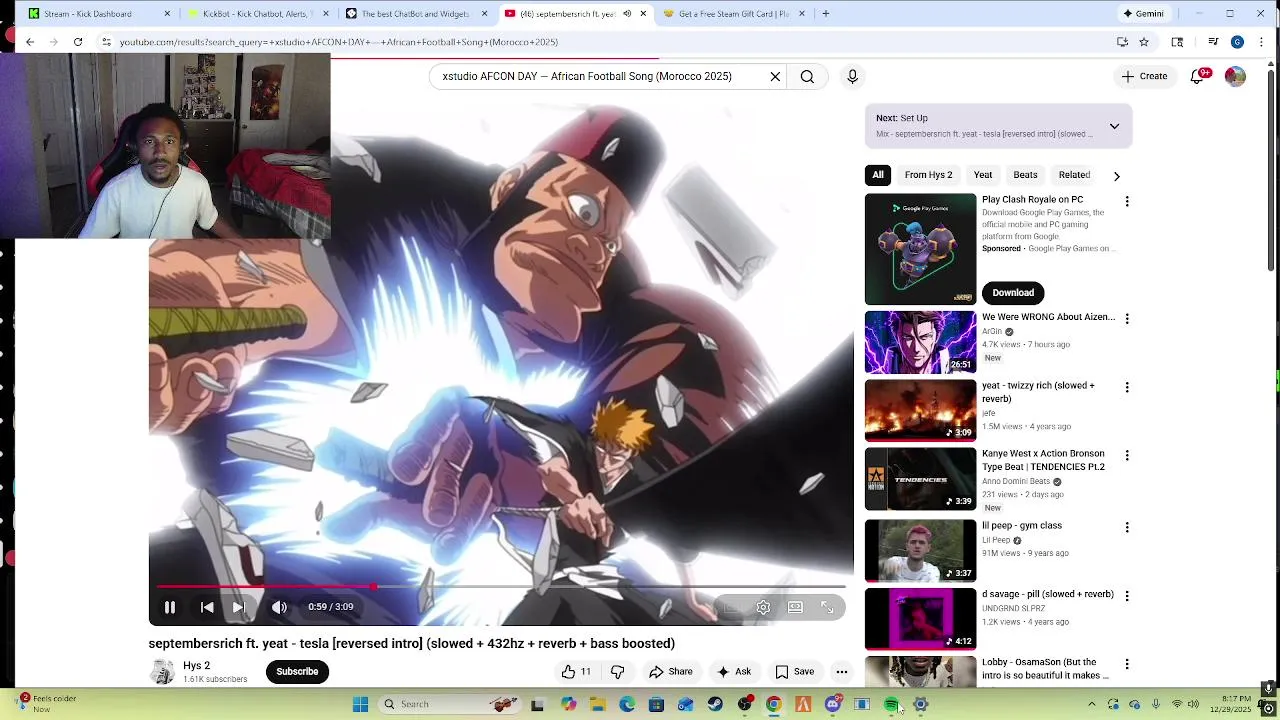This screenshot has height=720, width=1280.
Task: Select the Yeat filter chip
Action: point(983,175)
